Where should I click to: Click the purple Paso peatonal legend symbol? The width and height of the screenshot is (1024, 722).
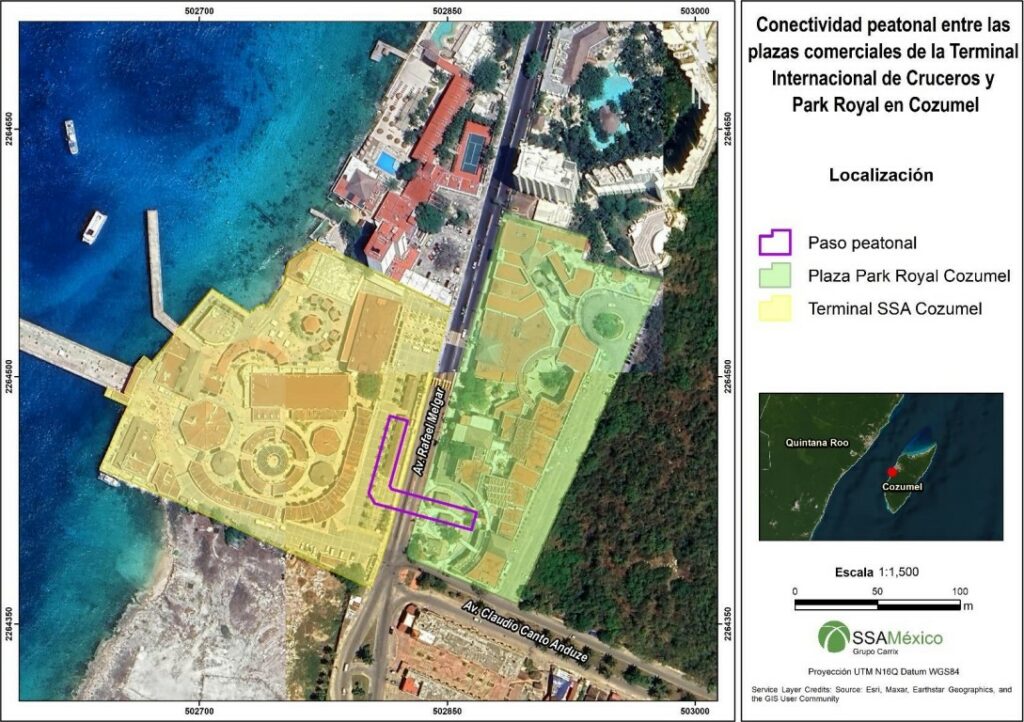775,242
